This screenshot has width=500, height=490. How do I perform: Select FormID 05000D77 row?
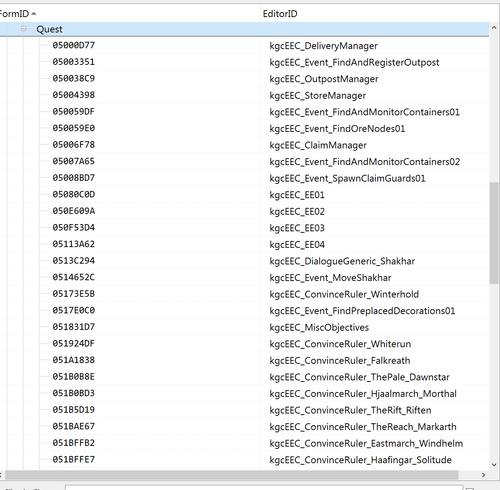click(244, 45)
